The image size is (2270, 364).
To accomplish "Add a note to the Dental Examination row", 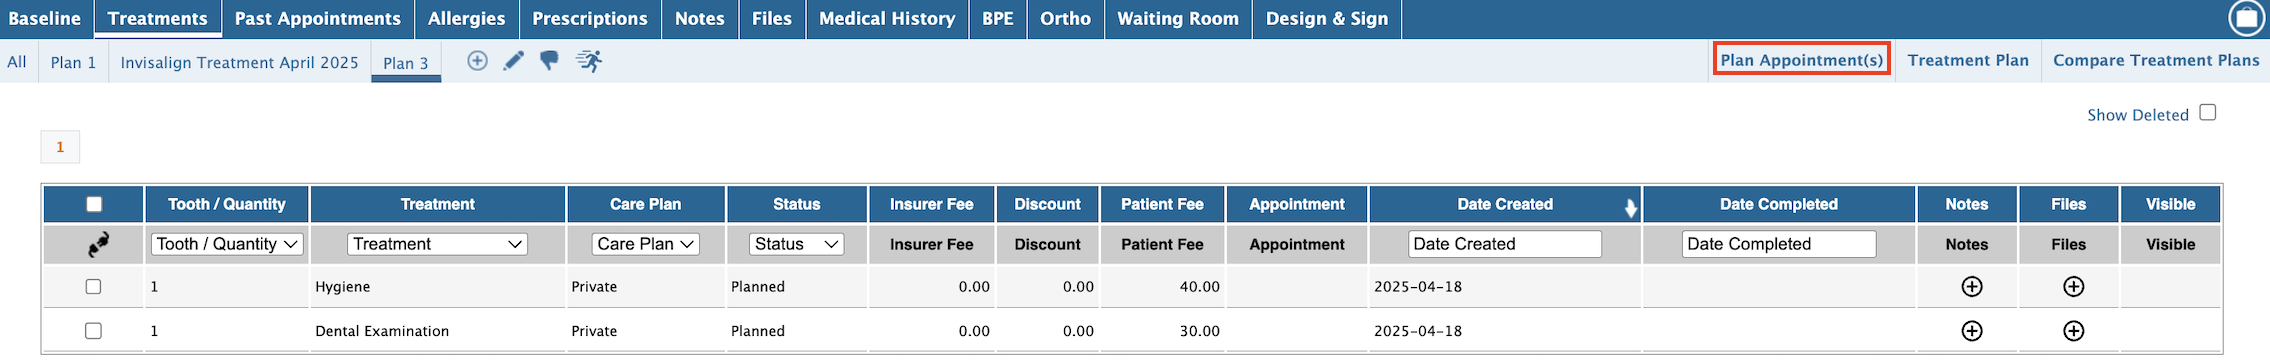I will (x=1971, y=331).
